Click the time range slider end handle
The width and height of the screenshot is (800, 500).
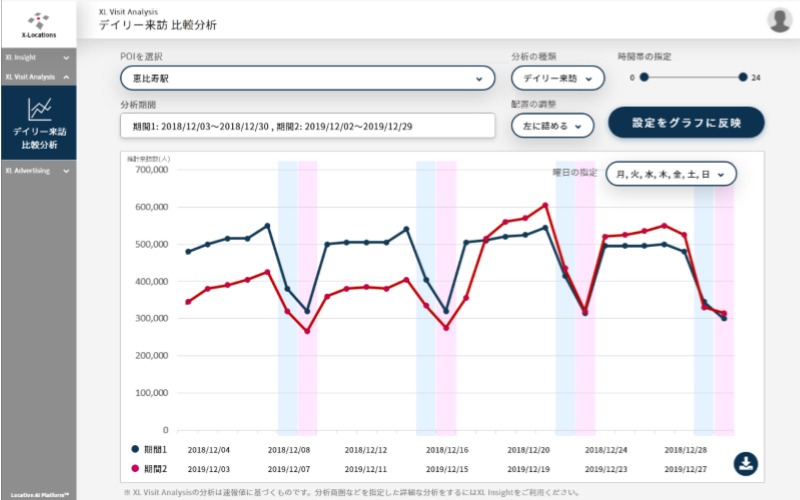[743, 77]
